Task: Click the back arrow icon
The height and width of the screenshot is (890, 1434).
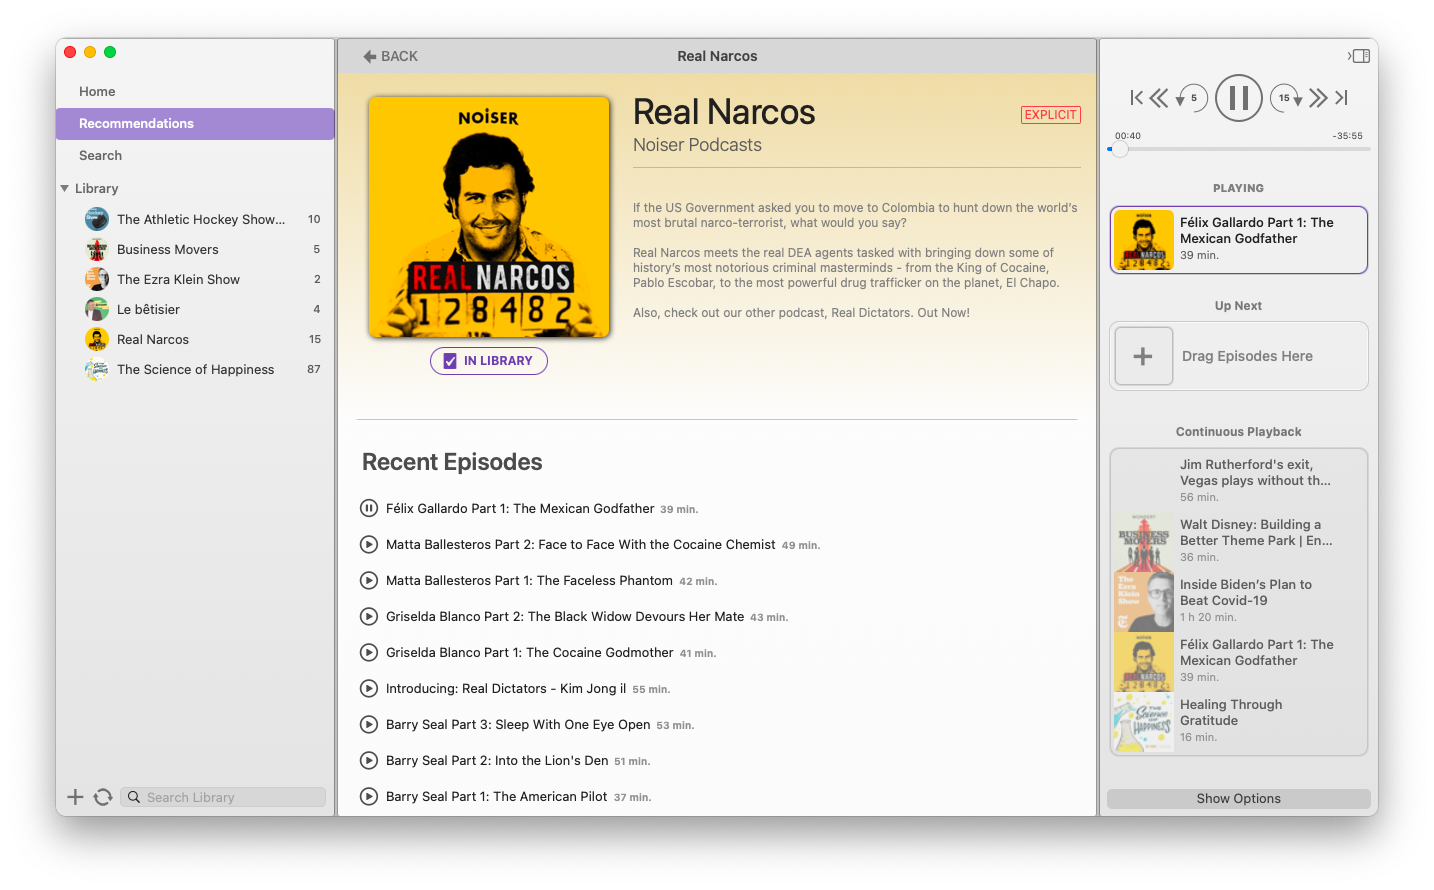Action: [370, 57]
